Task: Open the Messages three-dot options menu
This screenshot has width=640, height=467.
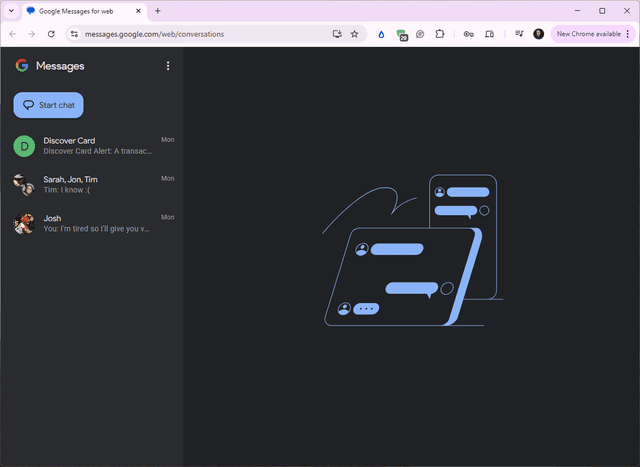Action: 168,66
